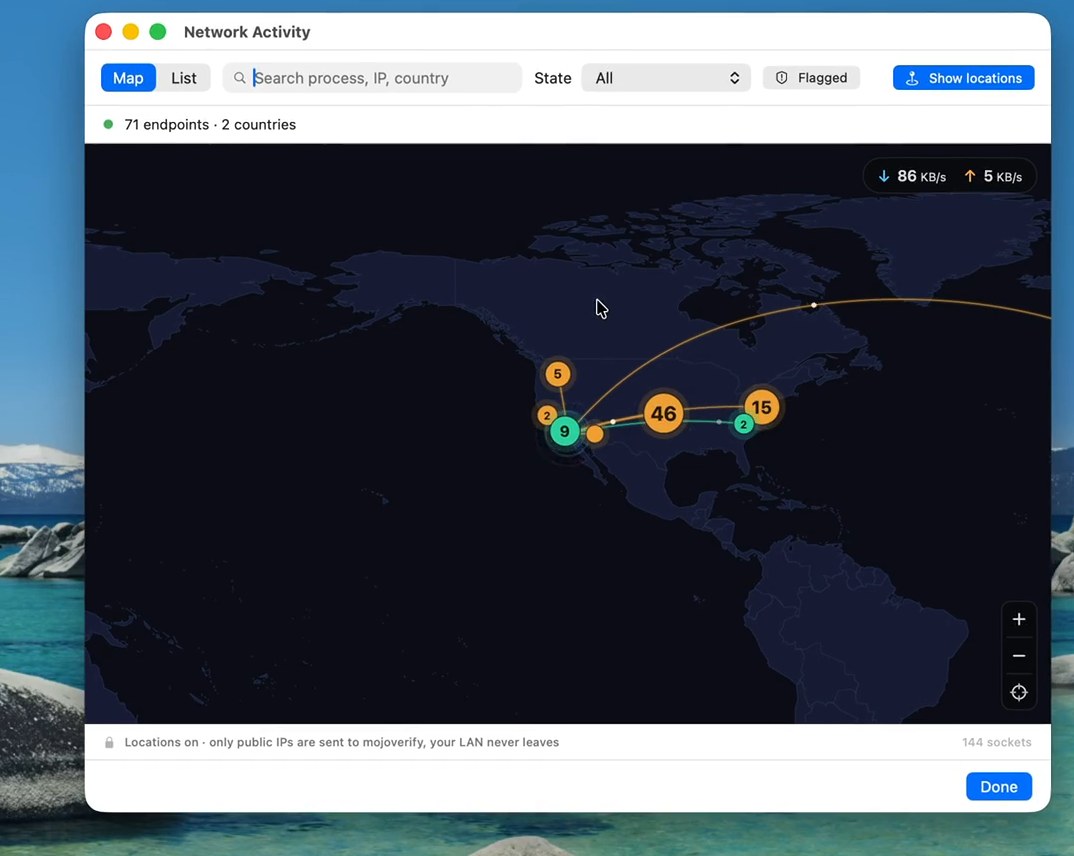
Task: Click the shield icon on Flagged button
Action: (782, 78)
